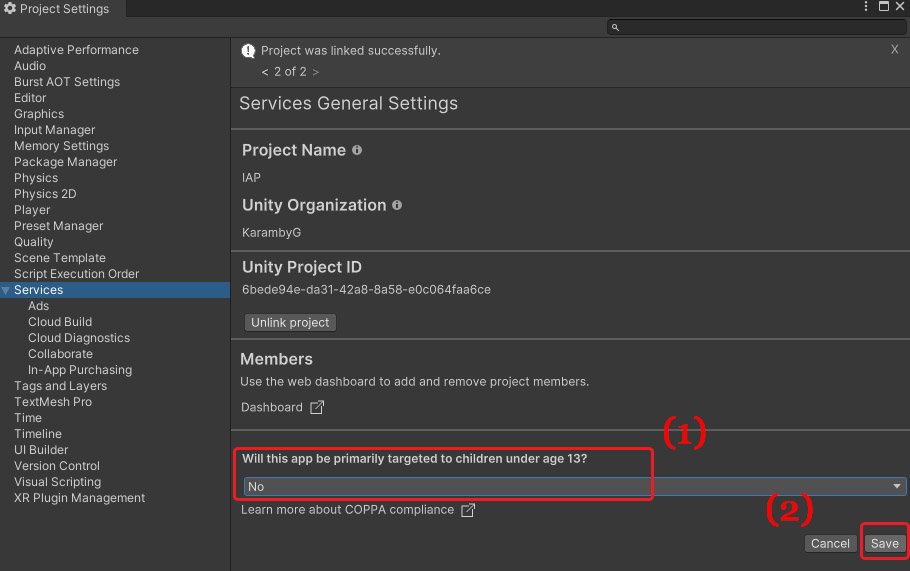Click the Project Name info icon
The width and height of the screenshot is (910, 571).
(357, 150)
